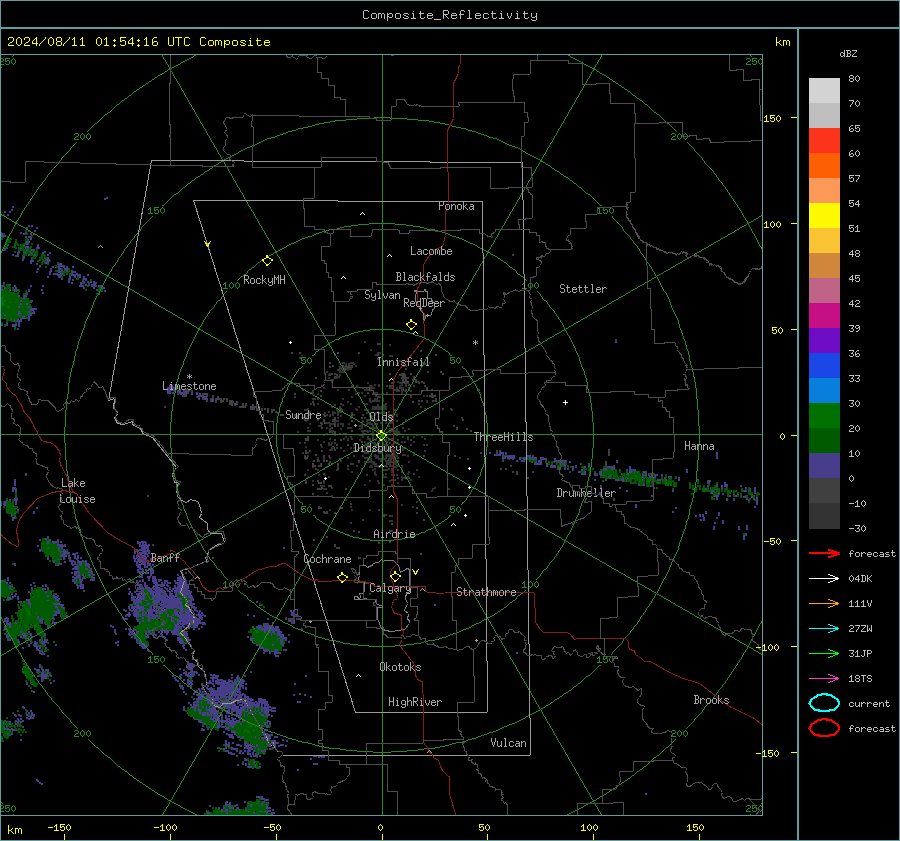Click the magenta 18TS arrow legend icon
The image size is (900, 841).
824,679
